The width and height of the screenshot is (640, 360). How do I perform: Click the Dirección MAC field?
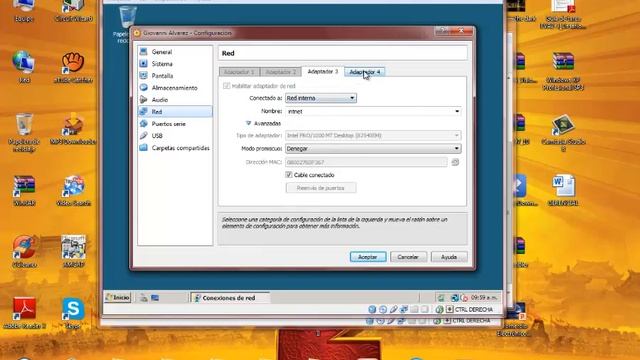366,162
